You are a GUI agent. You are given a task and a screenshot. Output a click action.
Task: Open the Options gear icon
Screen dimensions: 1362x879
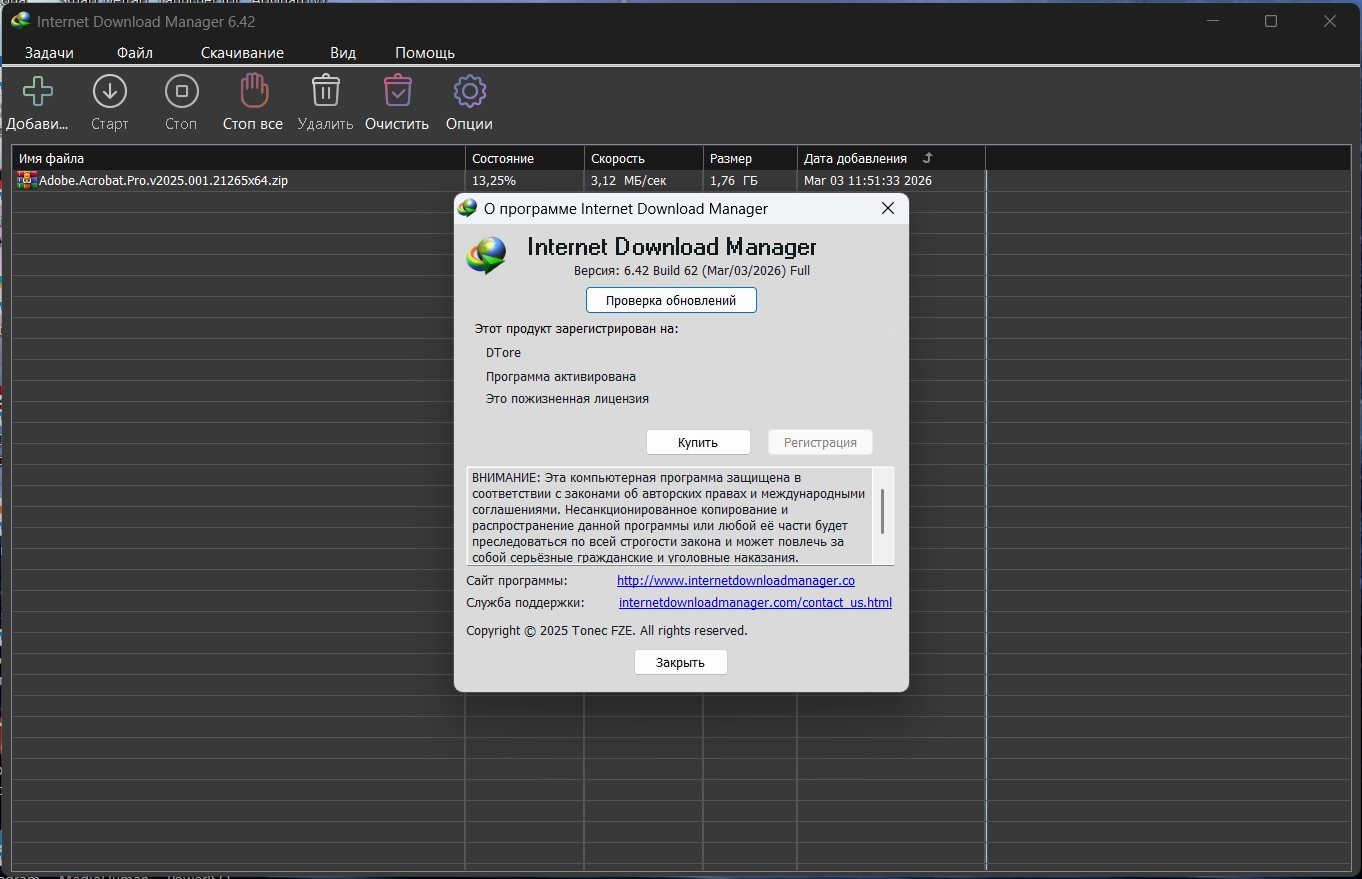(469, 92)
